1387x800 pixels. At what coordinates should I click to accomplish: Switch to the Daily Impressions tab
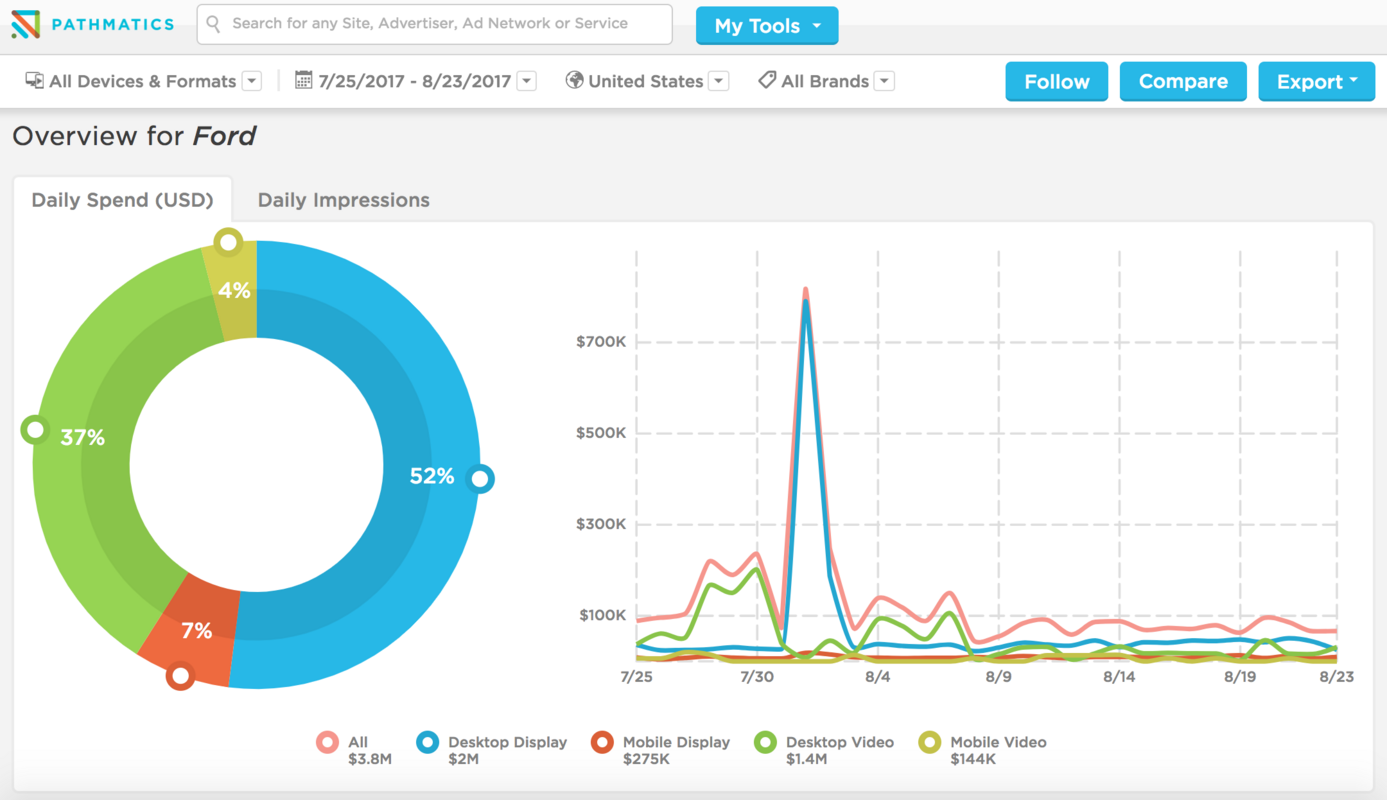343,200
